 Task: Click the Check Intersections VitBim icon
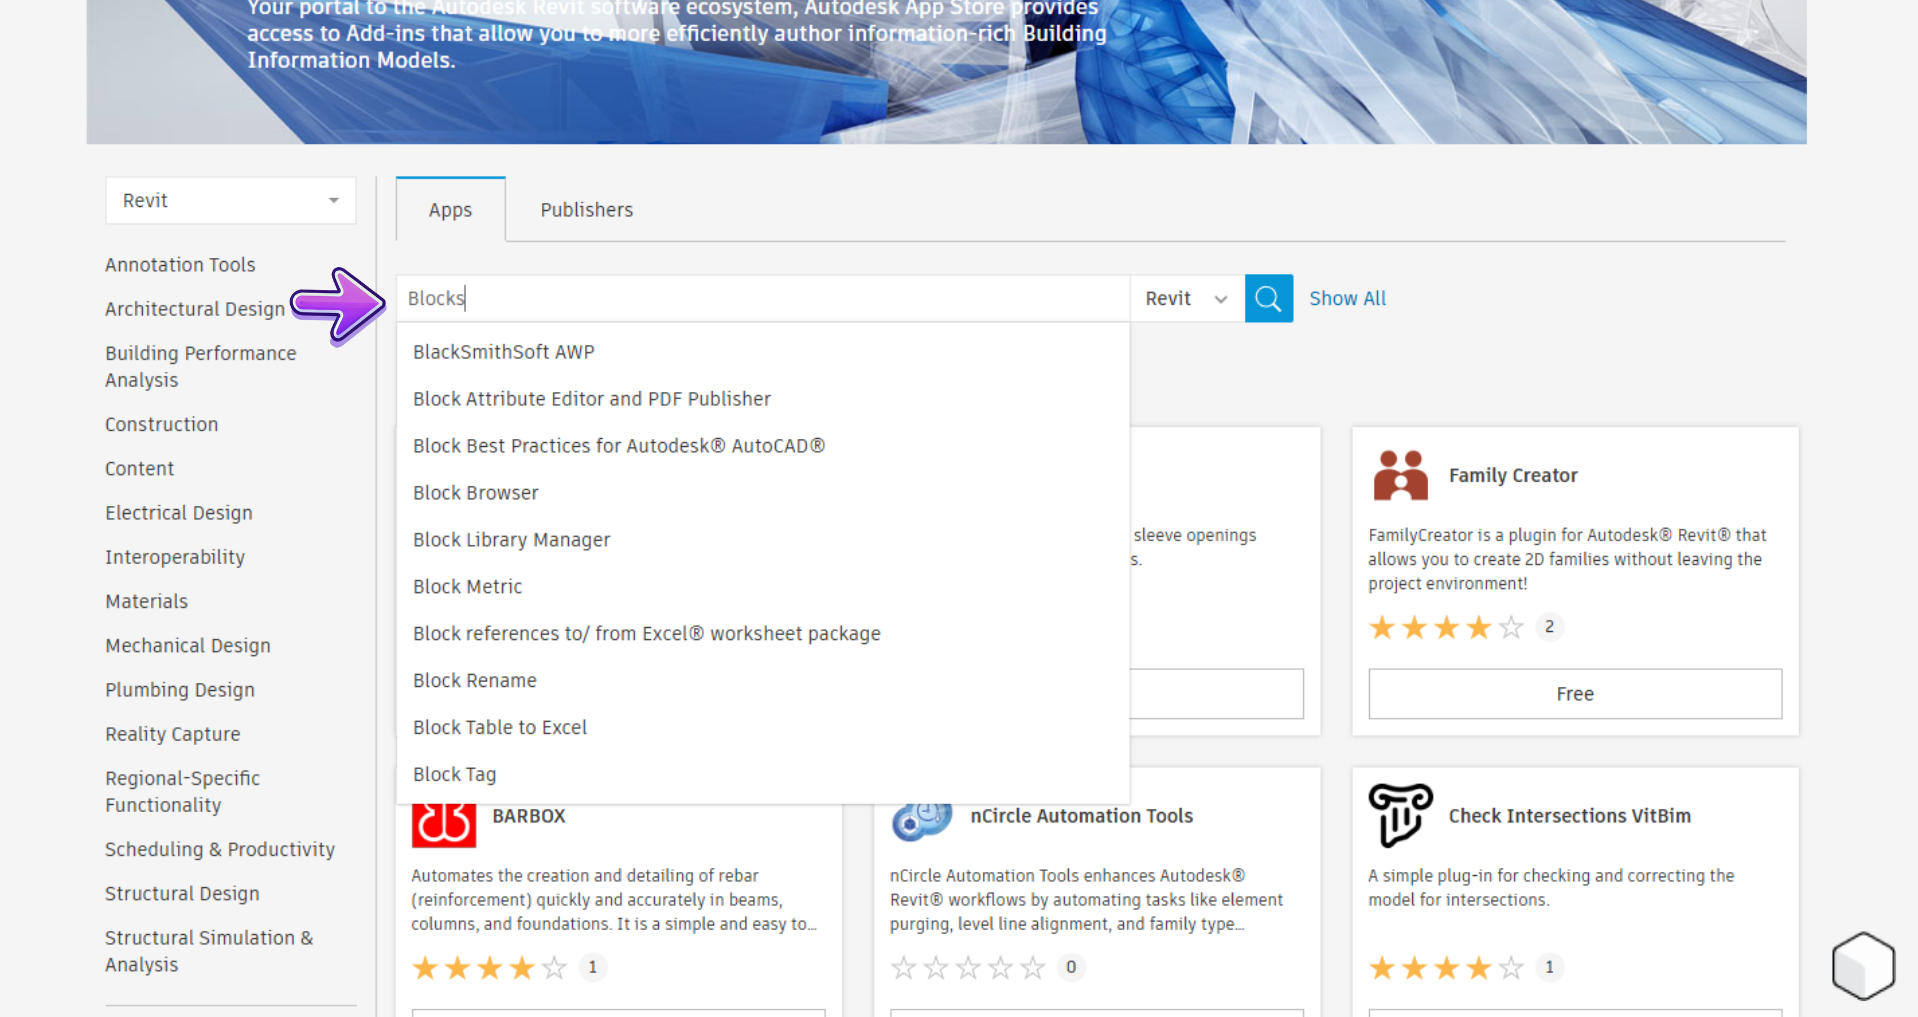pyautogui.click(x=1400, y=815)
